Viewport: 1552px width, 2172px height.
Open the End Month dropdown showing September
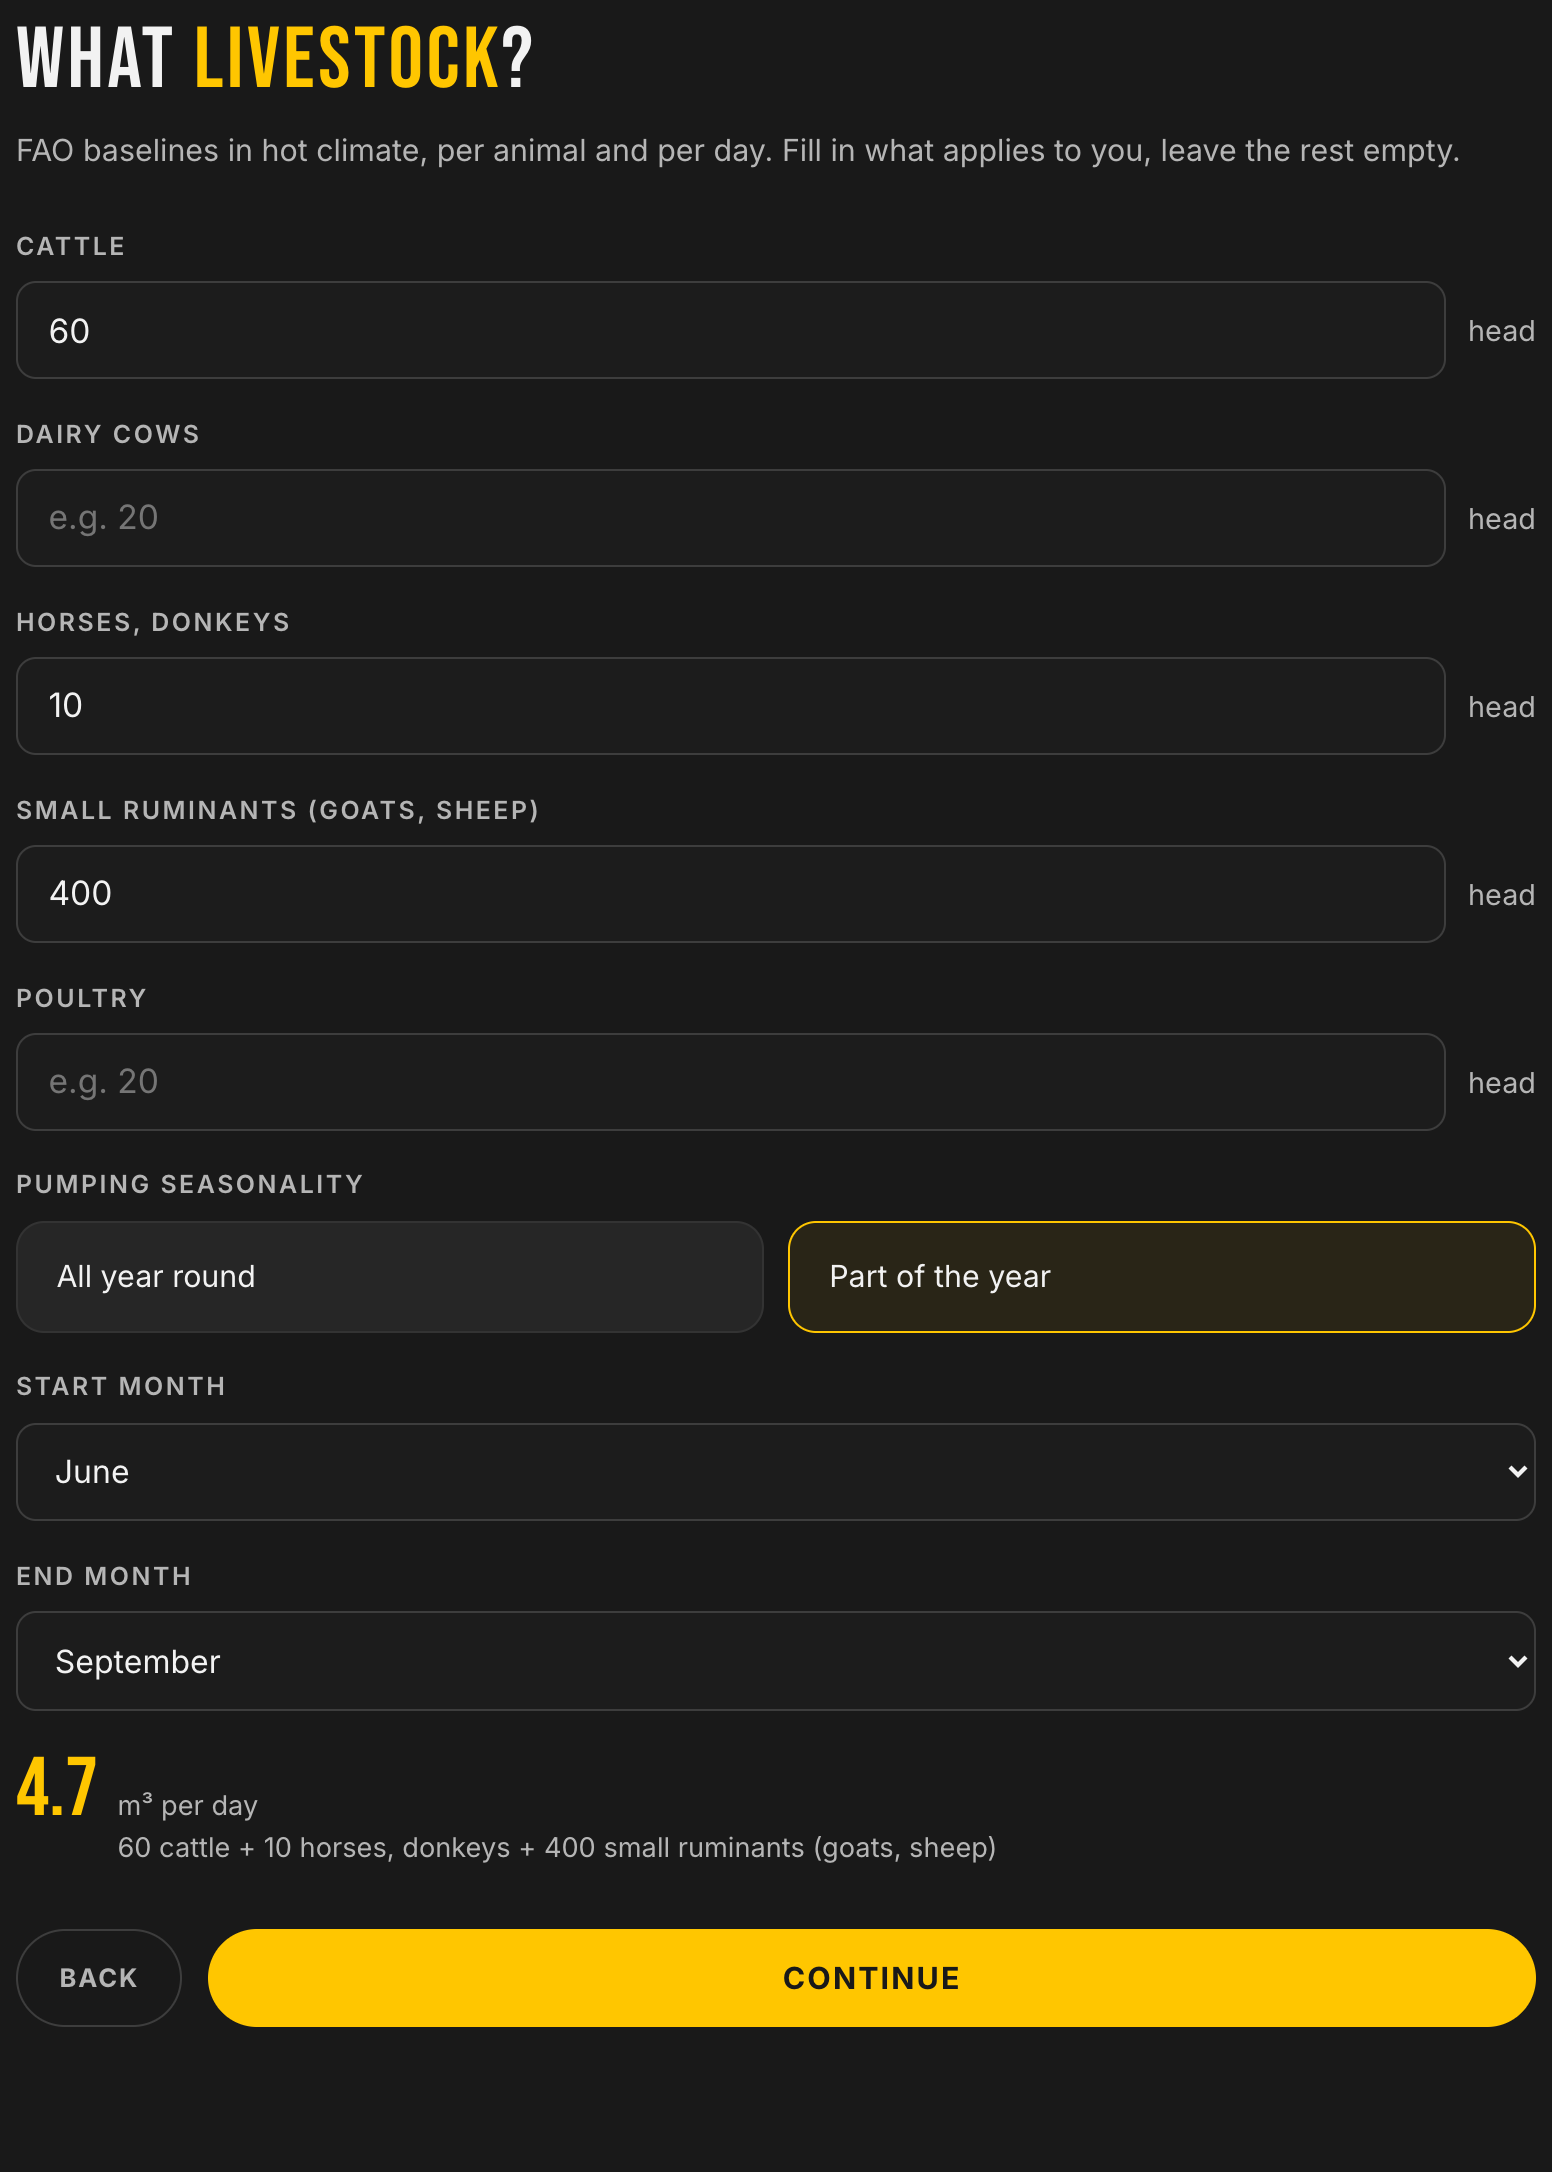click(776, 1661)
